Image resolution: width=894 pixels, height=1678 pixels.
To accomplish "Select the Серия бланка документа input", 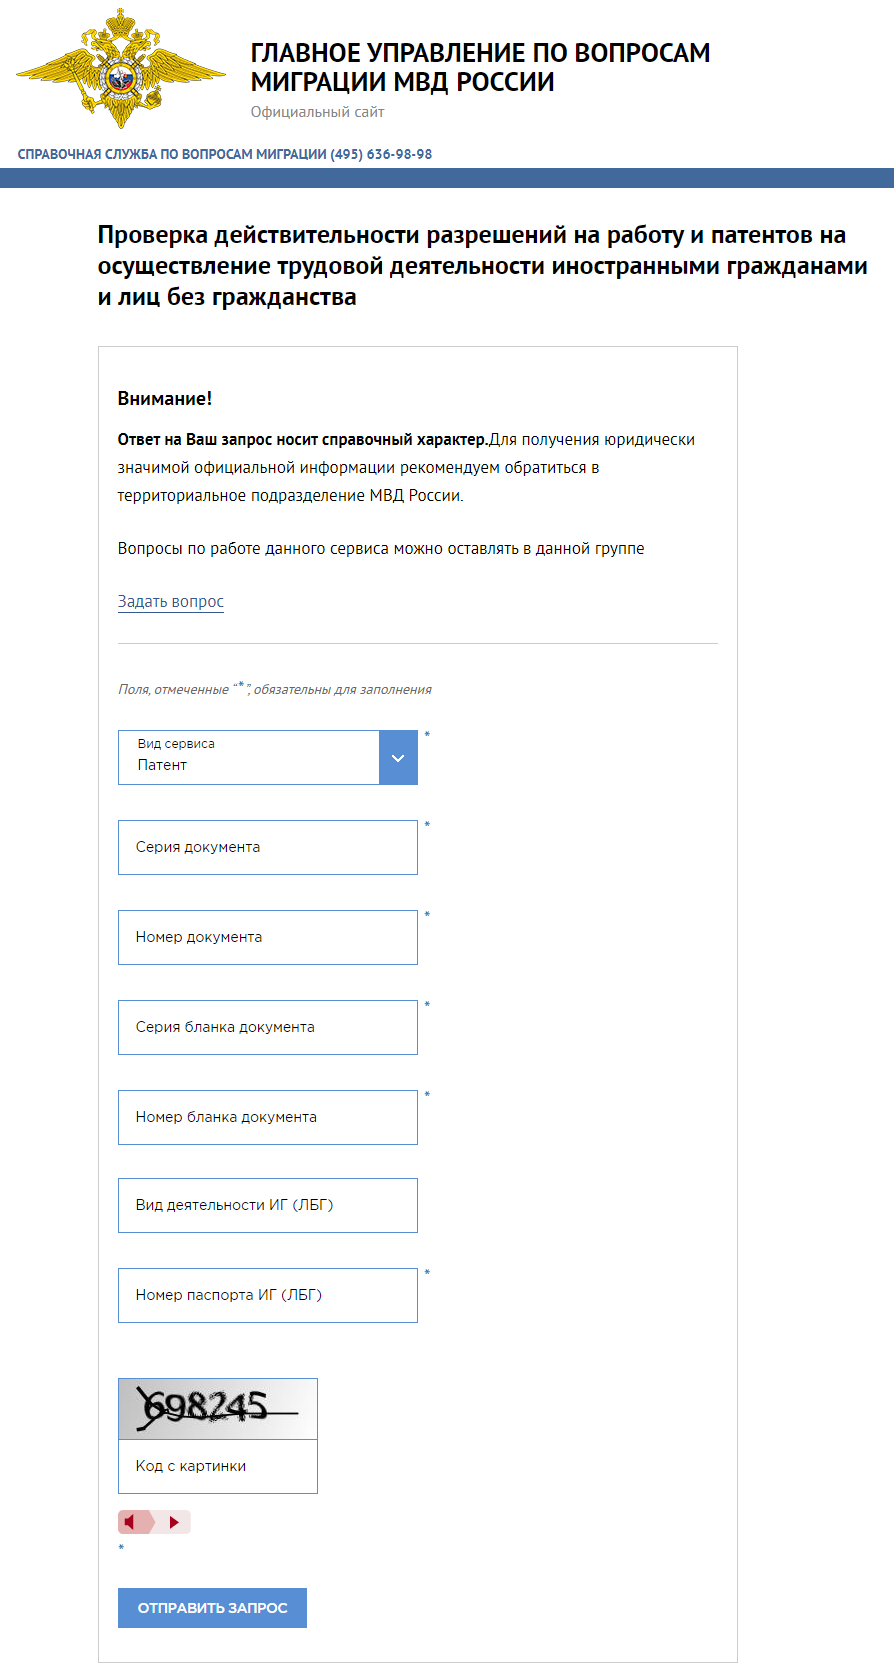I will pyautogui.click(x=268, y=1028).
